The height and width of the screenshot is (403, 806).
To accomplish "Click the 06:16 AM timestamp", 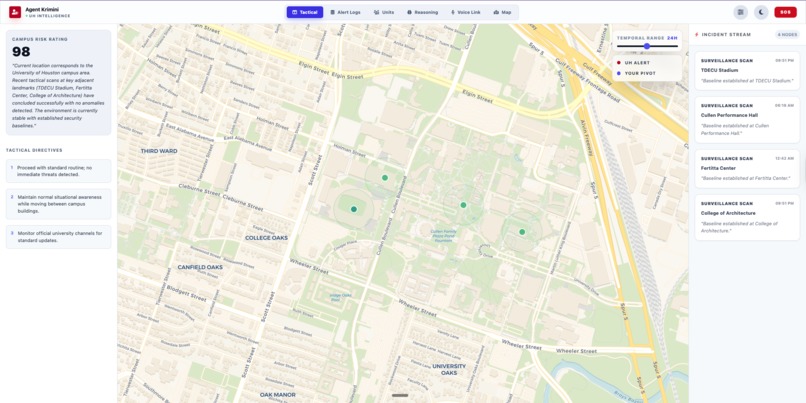I will (x=784, y=105).
